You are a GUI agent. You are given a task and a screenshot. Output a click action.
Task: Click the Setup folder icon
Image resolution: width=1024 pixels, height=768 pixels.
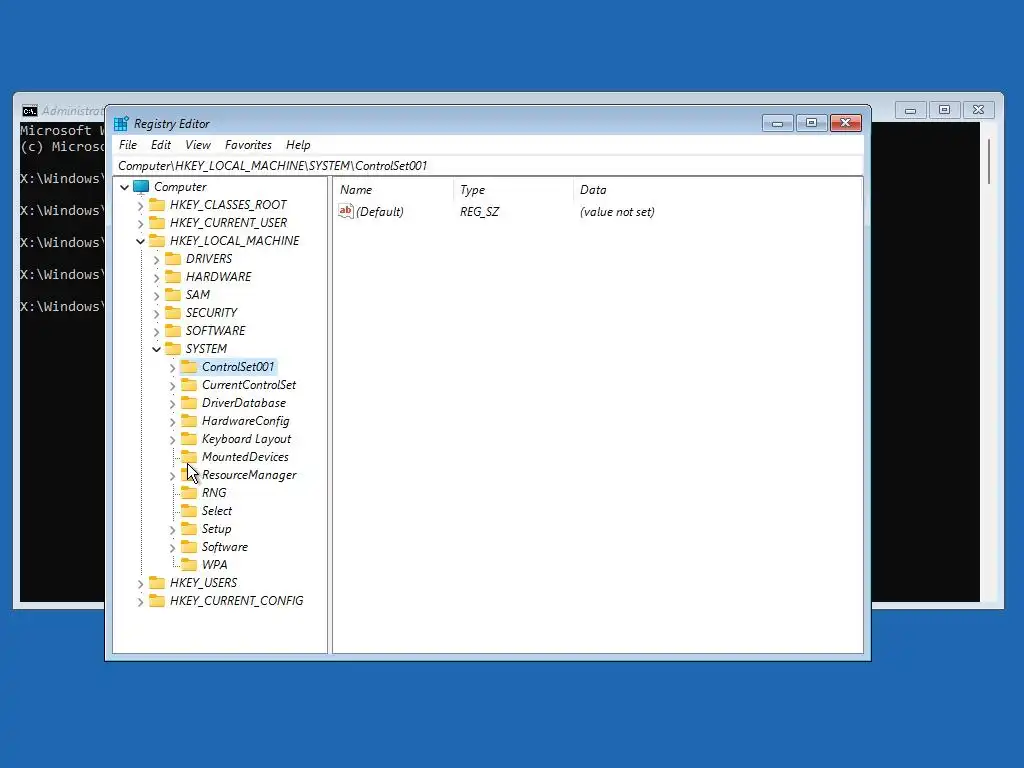[189, 528]
